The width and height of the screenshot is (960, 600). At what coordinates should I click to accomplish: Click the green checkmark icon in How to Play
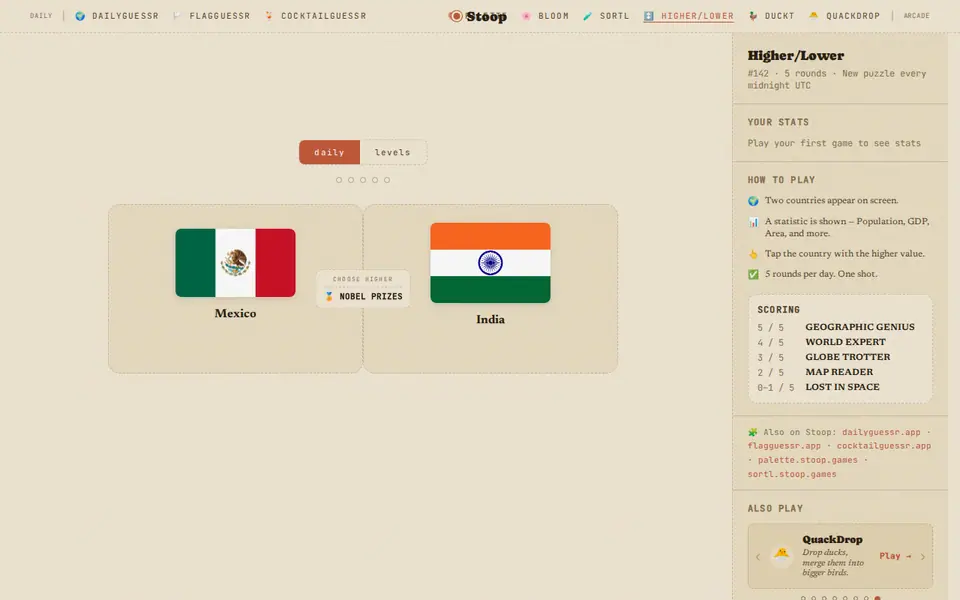[x=753, y=274]
